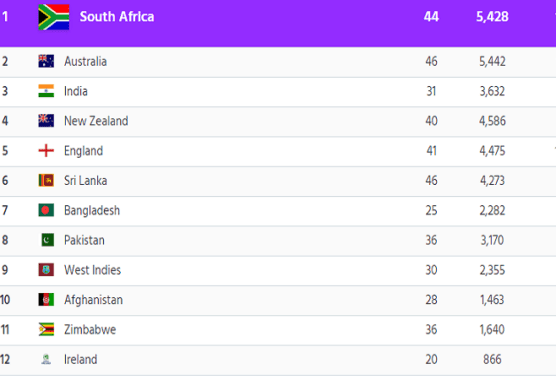Viewport: 556px width, 380px height.
Task: Open the Australia team link
Action: coord(85,61)
